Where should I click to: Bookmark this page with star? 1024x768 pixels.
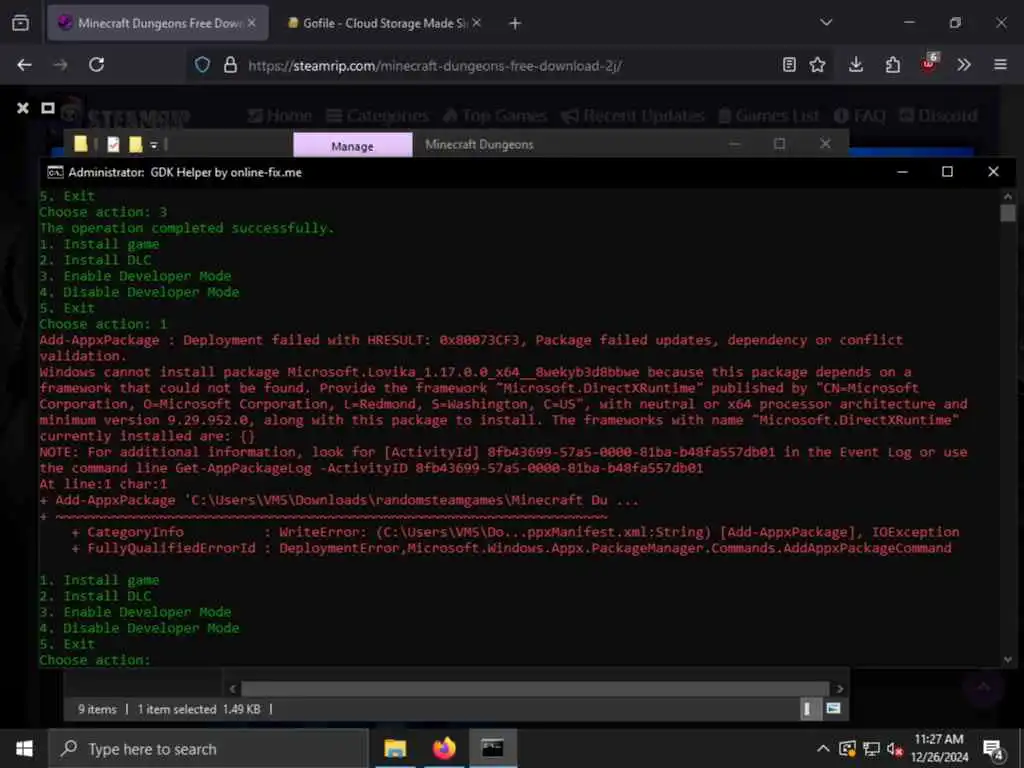point(817,65)
